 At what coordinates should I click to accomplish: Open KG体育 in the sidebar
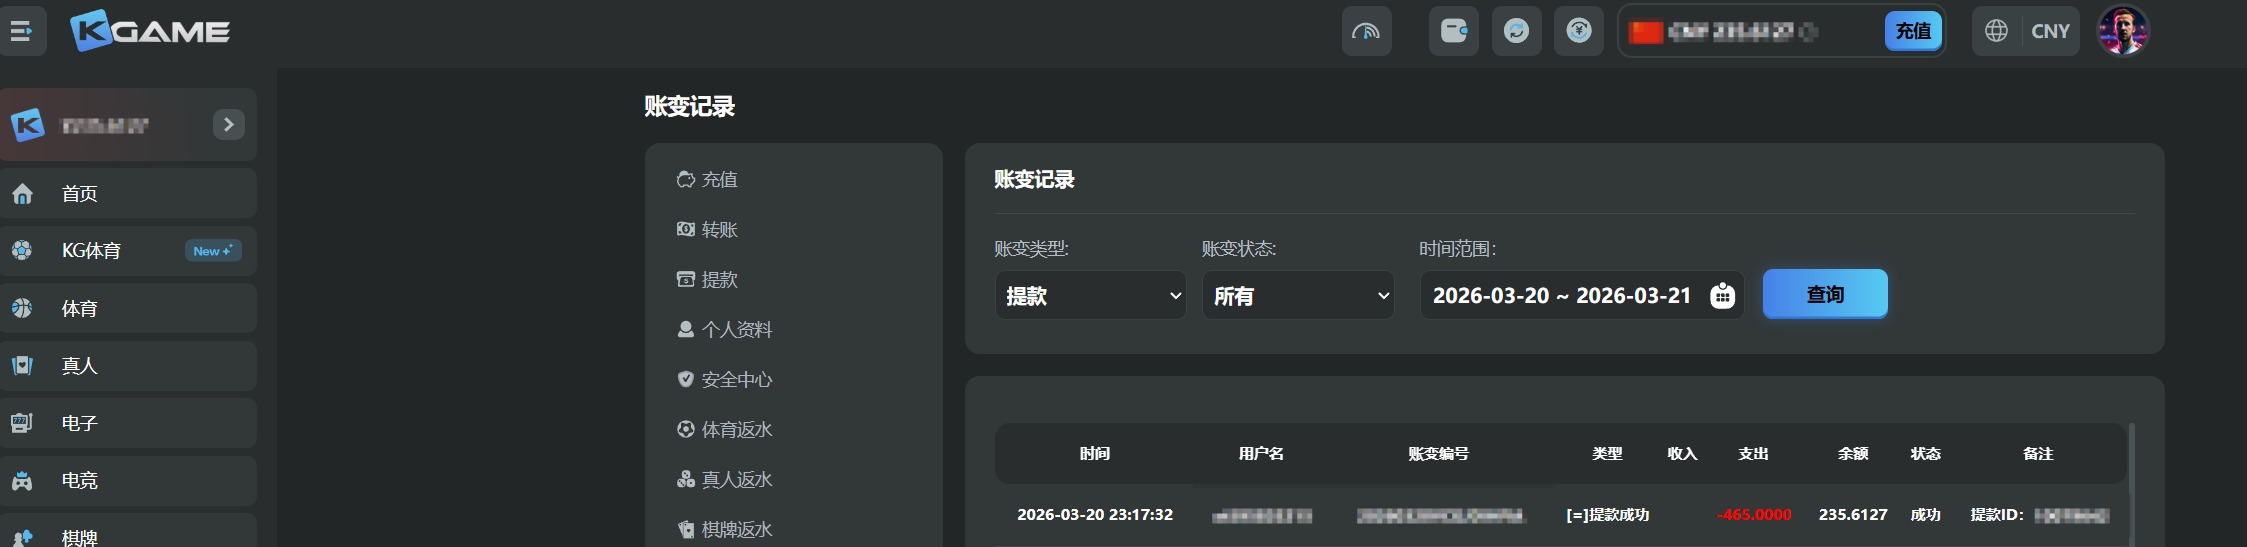[x=91, y=251]
